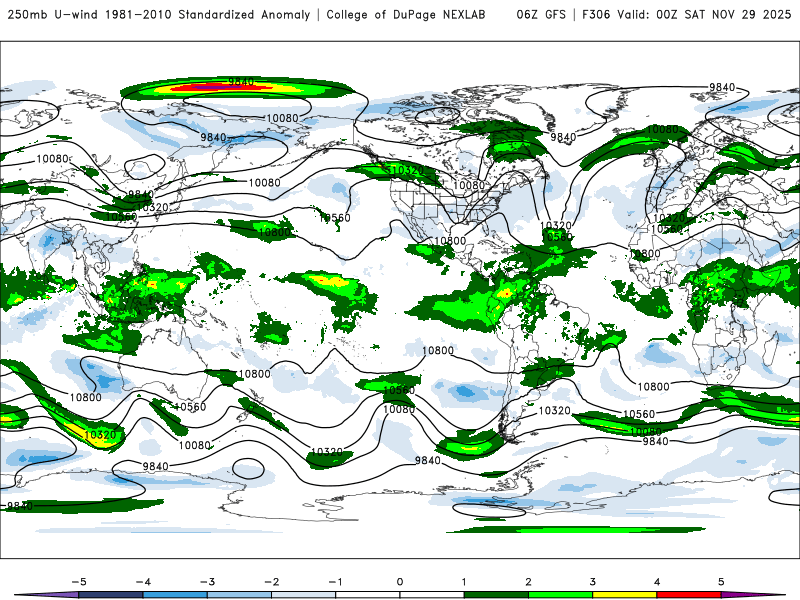Click the colorbar tick label '4'
This screenshot has height=600, width=800.
point(657,582)
